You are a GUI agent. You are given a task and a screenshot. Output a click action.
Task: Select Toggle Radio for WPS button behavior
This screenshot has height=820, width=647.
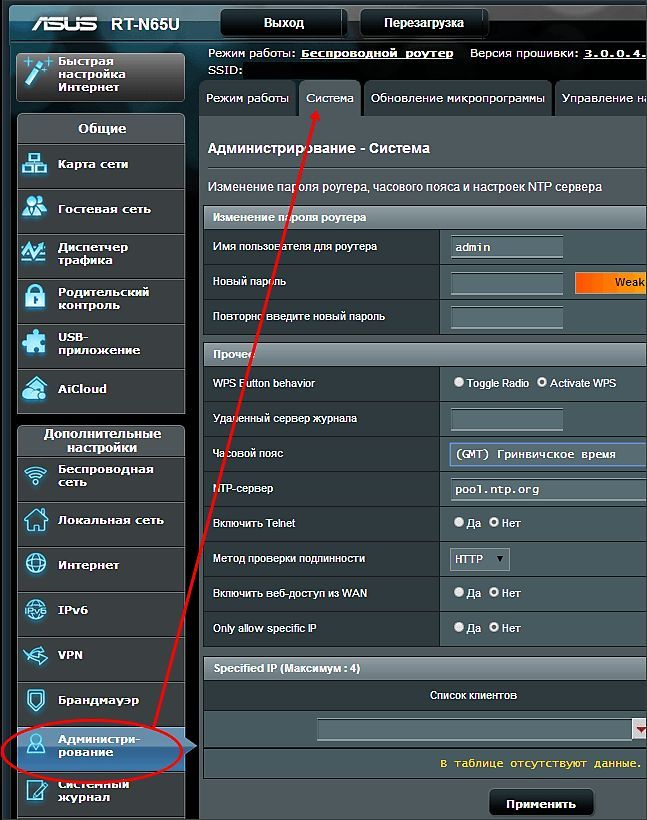pyautogui.click(x=459, y=382)
